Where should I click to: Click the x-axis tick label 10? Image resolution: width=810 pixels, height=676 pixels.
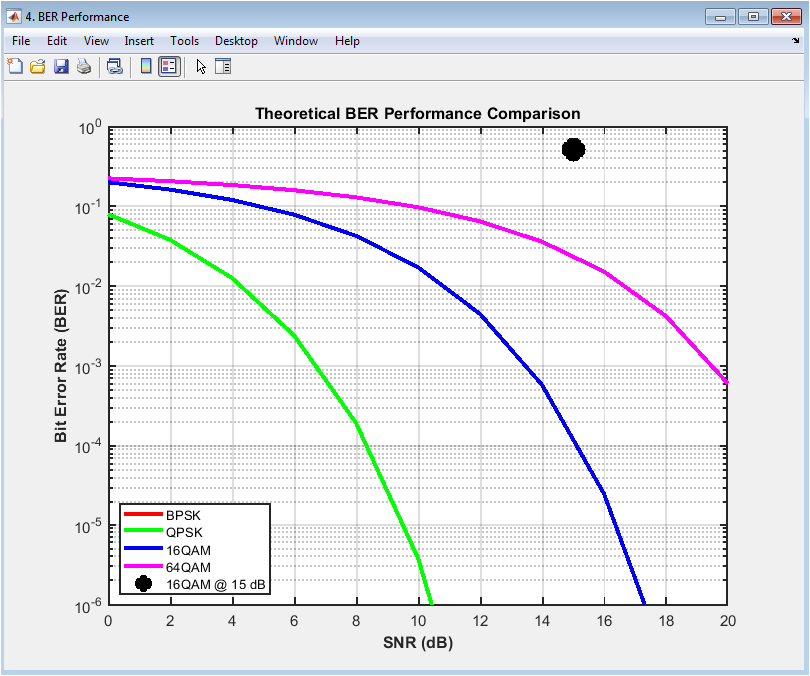pos(418,621)
